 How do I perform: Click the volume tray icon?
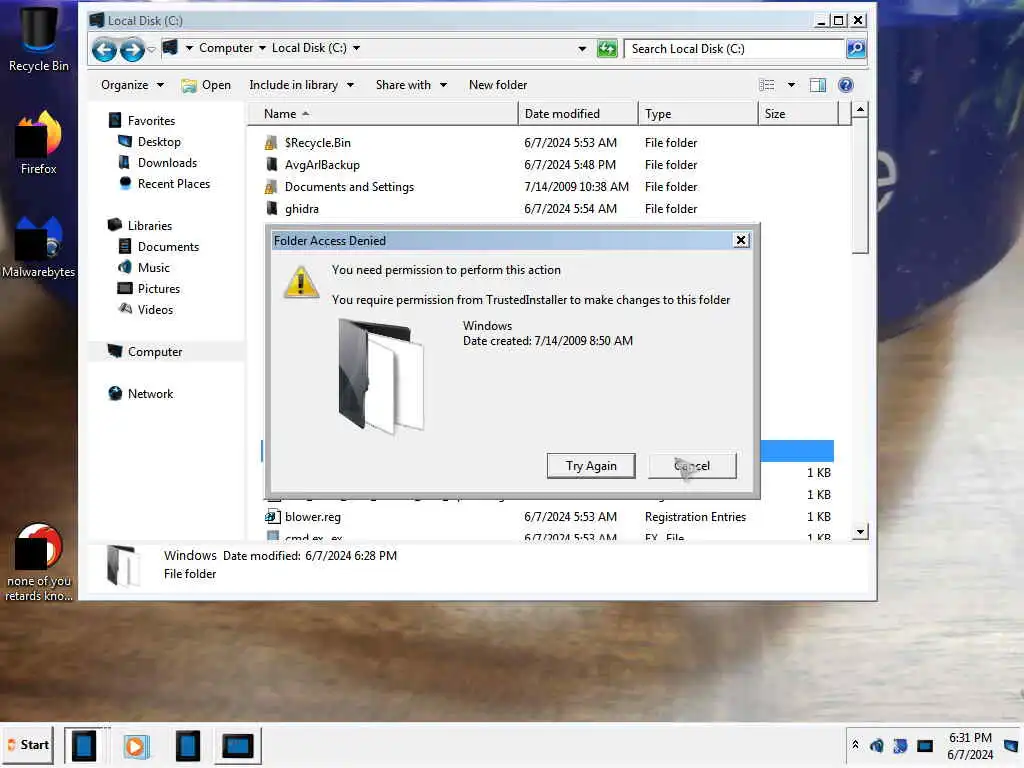point(876,745)
